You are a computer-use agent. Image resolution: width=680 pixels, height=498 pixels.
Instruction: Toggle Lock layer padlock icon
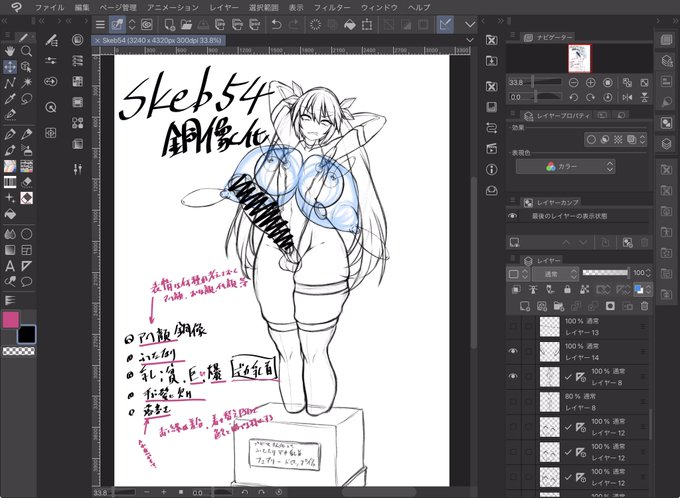click(567, 289)
